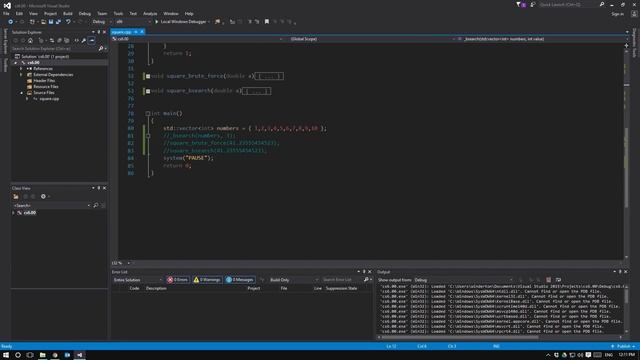Click New Folder icon in Class View
Image resolution: width=640 pixels, height=360 pixels.
coord(16,196)
